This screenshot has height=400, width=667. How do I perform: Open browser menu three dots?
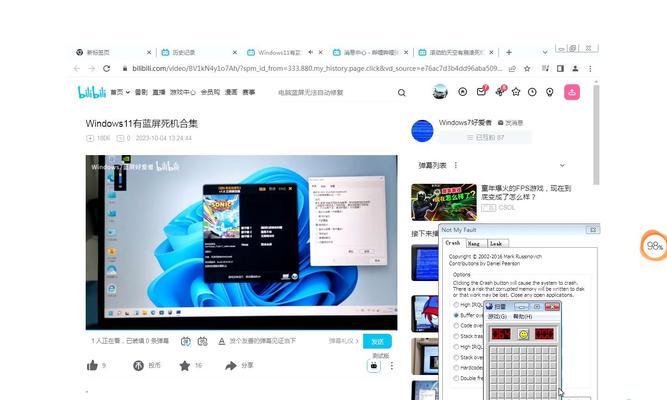pos(590,69)
